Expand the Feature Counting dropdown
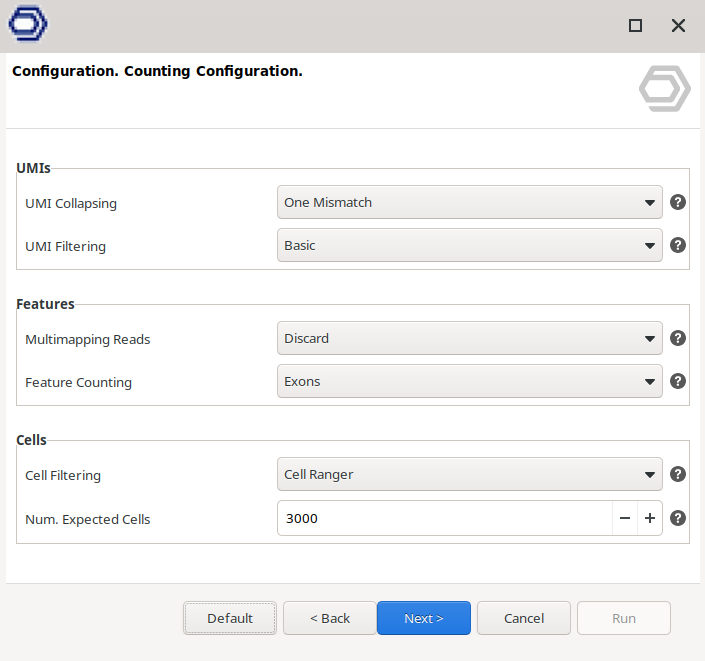 point(469,381)
